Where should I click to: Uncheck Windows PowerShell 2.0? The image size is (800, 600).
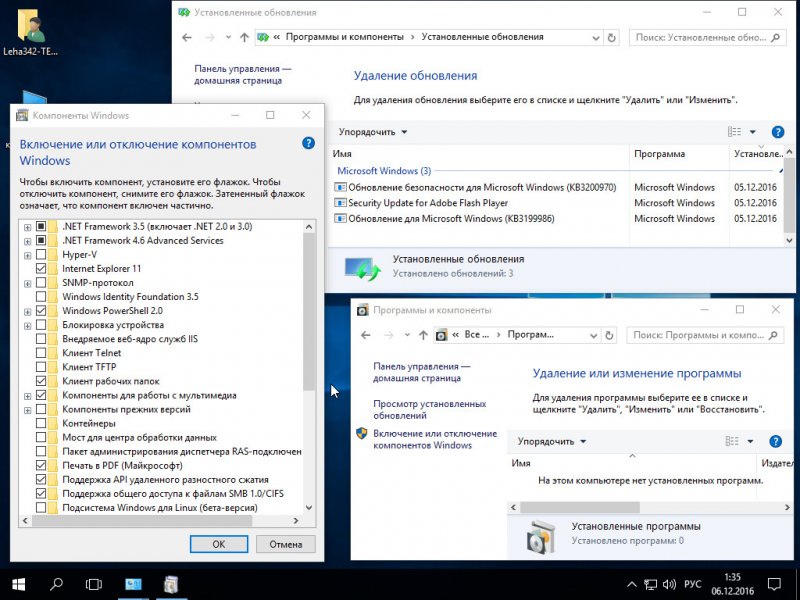pyautogui.click(x=41, y=311)
